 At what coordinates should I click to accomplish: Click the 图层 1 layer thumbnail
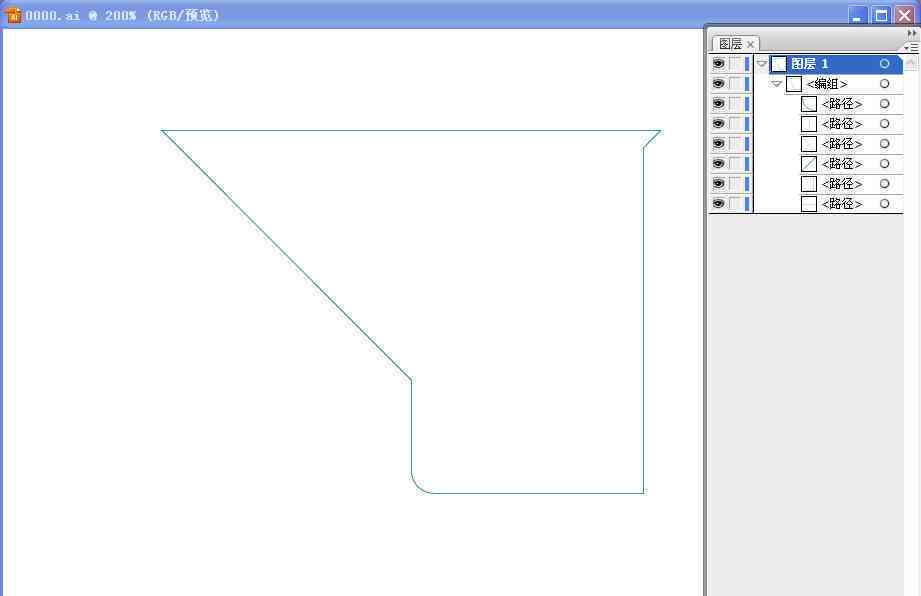(x=778, y=63)
